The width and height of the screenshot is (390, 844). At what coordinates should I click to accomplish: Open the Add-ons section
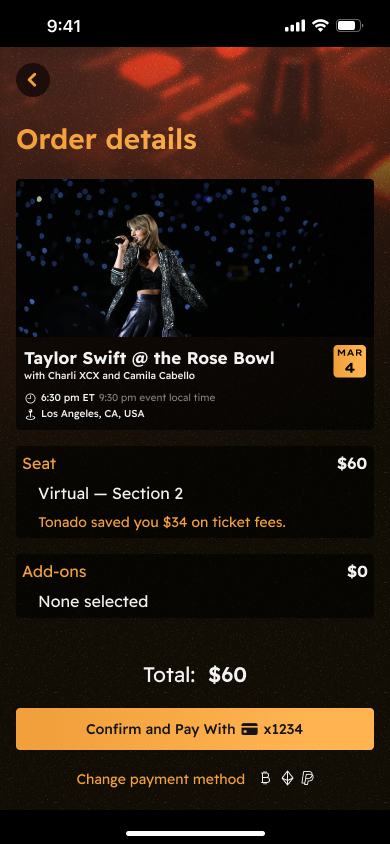[x=195, y=586]
